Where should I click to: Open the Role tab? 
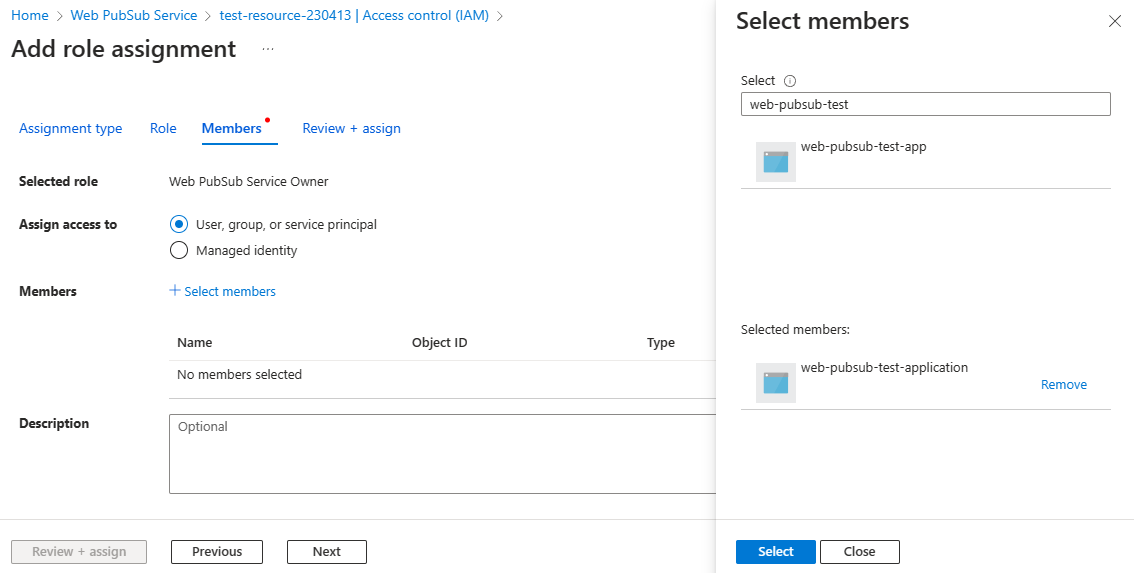[163, 128]
